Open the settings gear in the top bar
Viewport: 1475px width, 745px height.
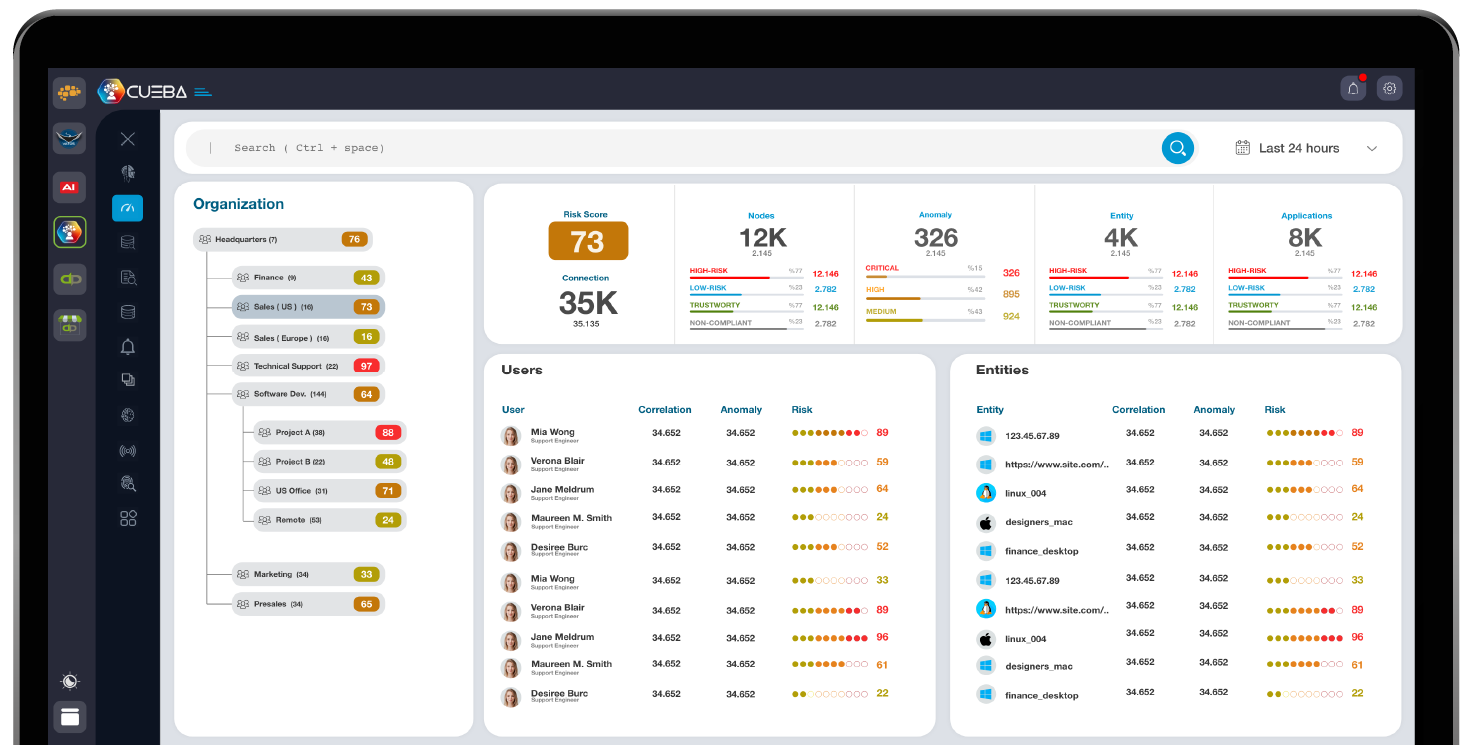(x=1389, y=88)
